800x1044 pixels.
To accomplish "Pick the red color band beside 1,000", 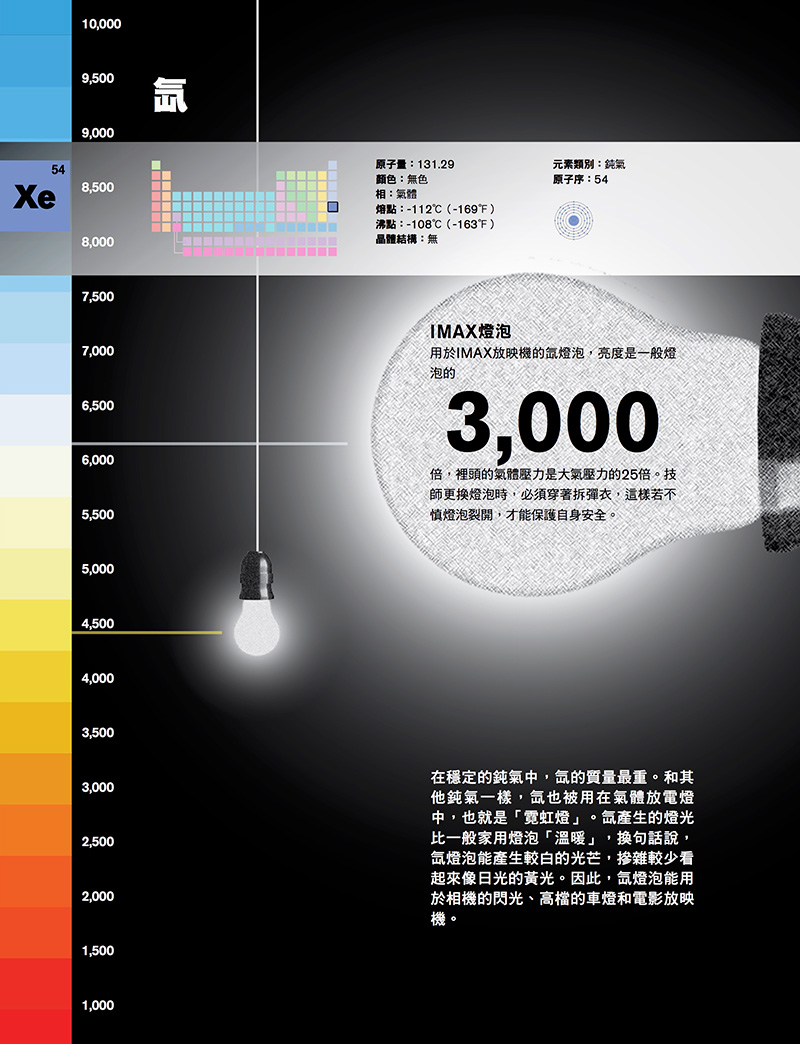I will click(35, 1005).
